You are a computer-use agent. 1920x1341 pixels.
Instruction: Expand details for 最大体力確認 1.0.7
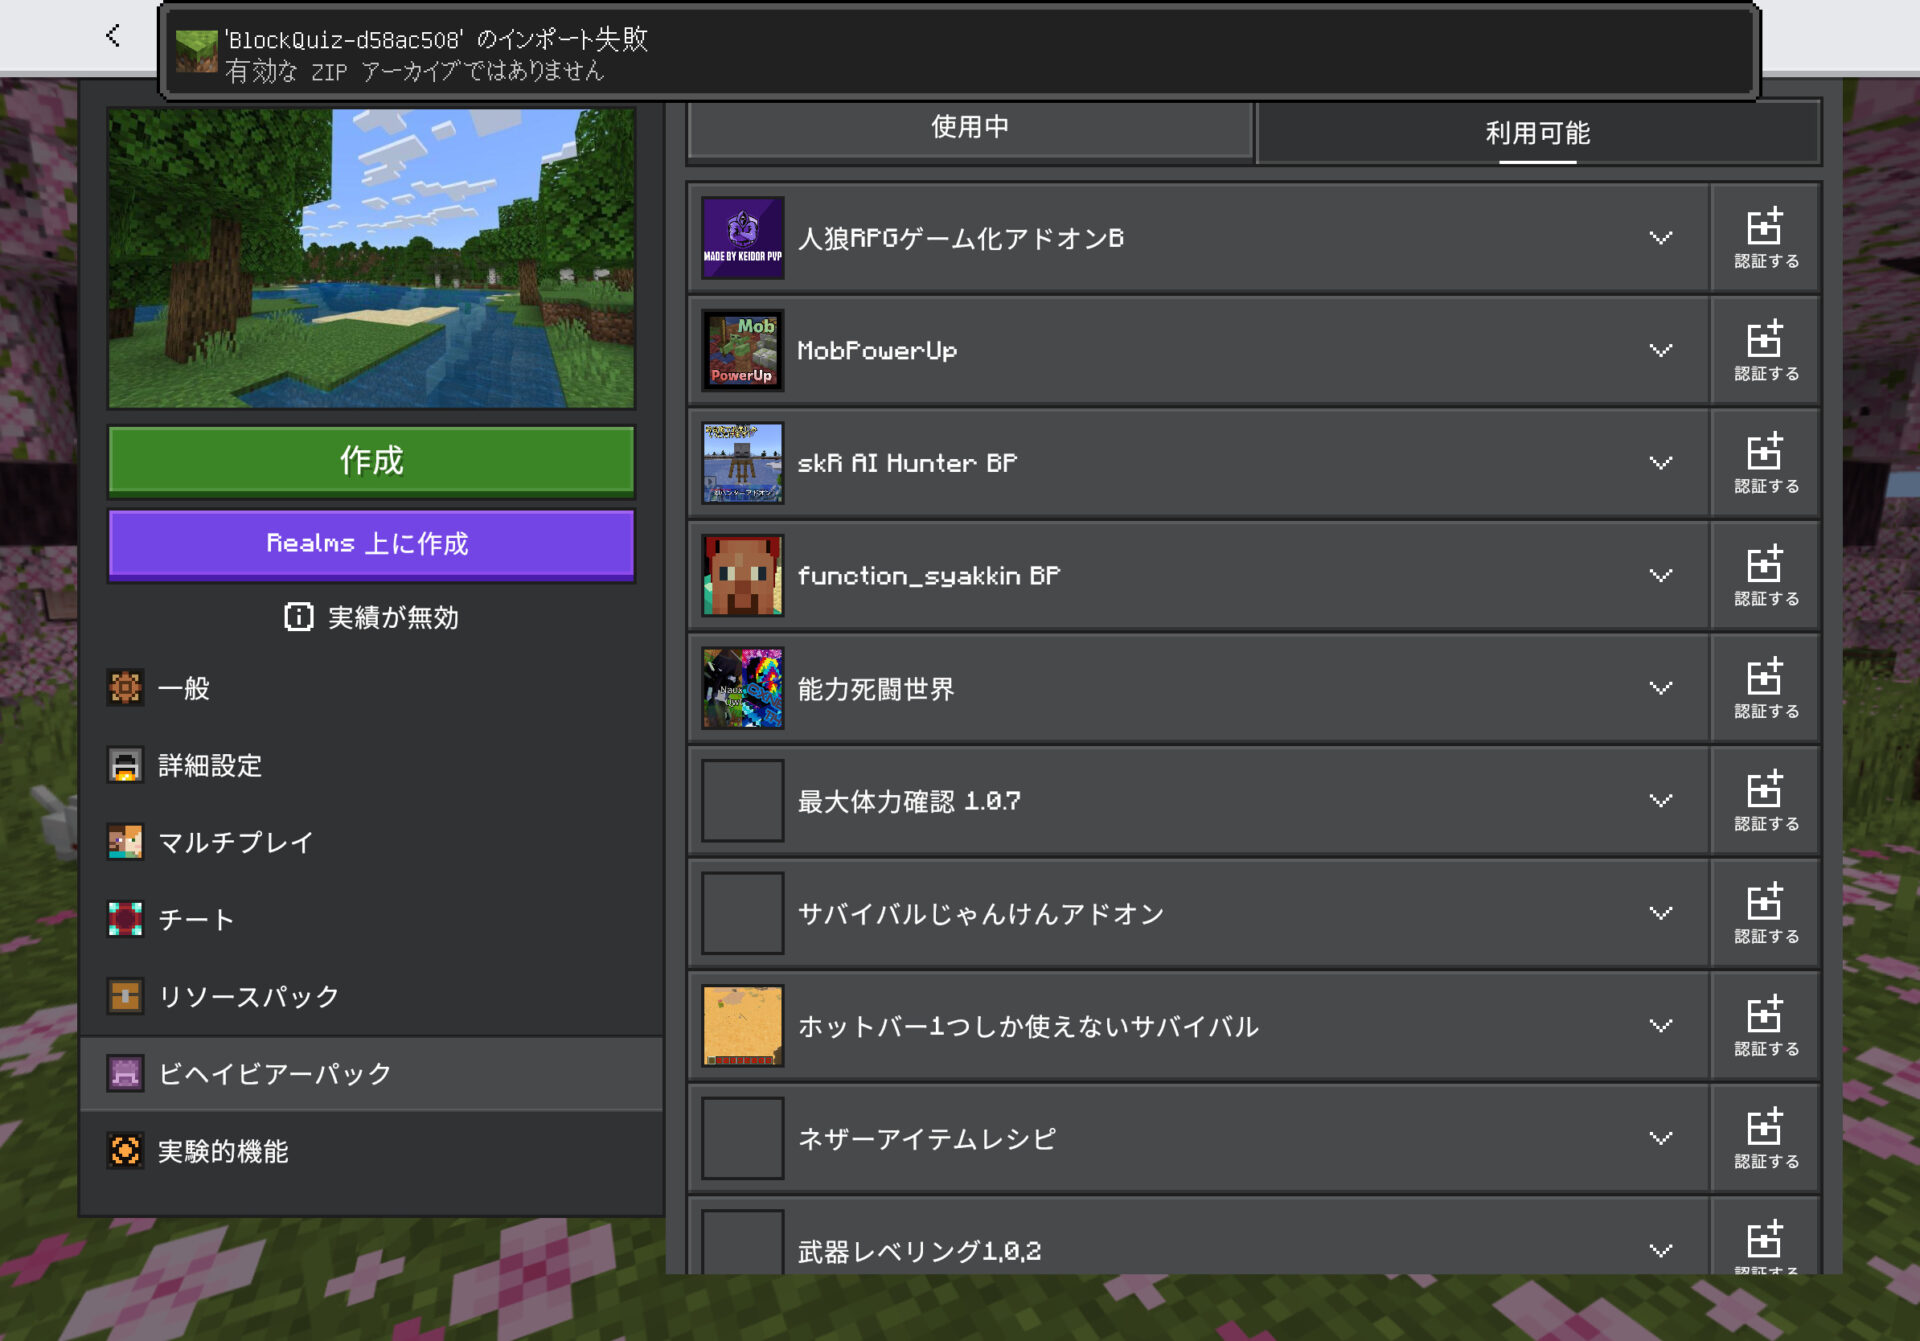(1659, 800)
